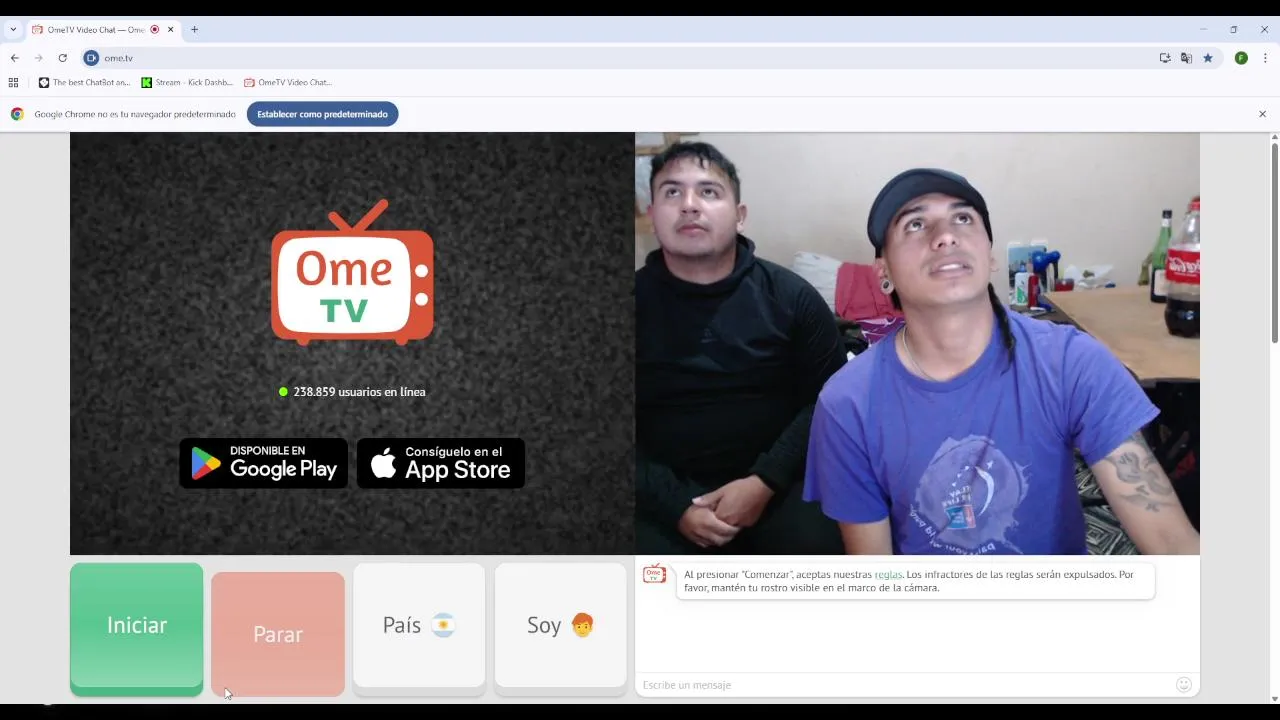Open the OmeTV Video Chat bookmark
This screenshot has width=1280, height=720.
tap(288, 83)
